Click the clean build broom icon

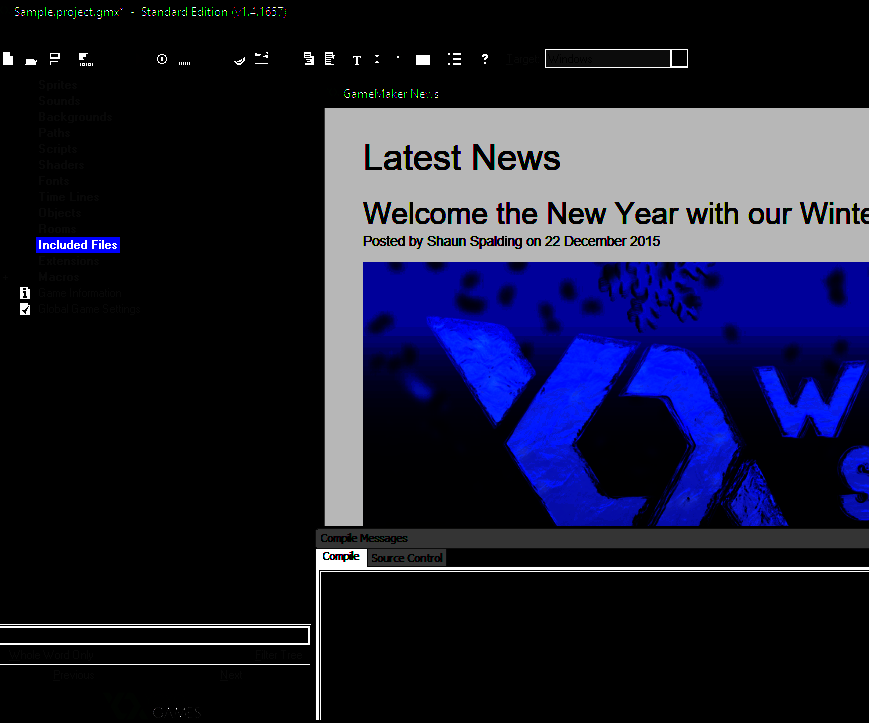click(239, 60)
